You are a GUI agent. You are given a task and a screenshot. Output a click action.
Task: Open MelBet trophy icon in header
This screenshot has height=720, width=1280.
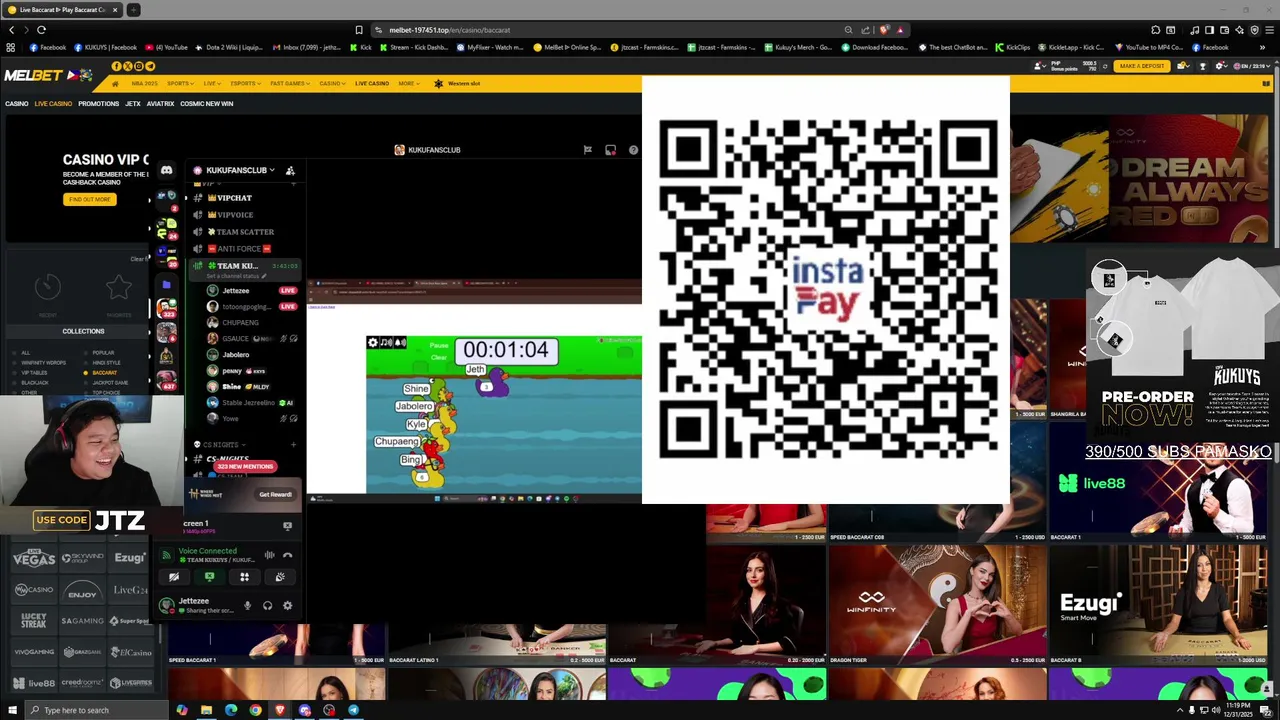(x=1203, y=66)
